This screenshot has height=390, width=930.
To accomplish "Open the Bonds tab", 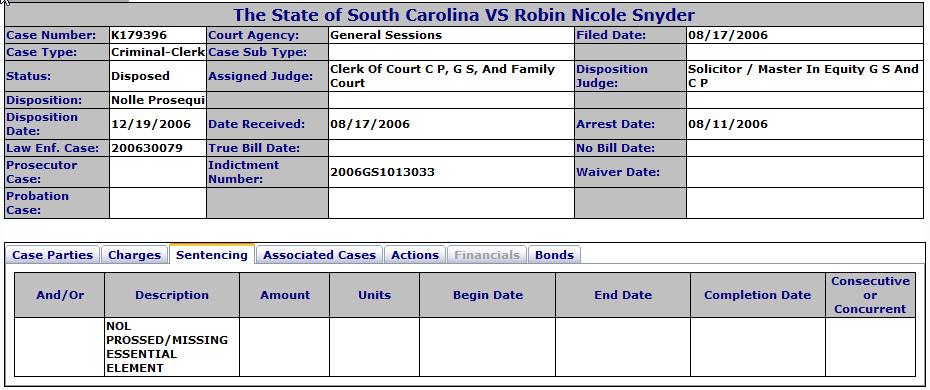I will click(x=555, y=255).
